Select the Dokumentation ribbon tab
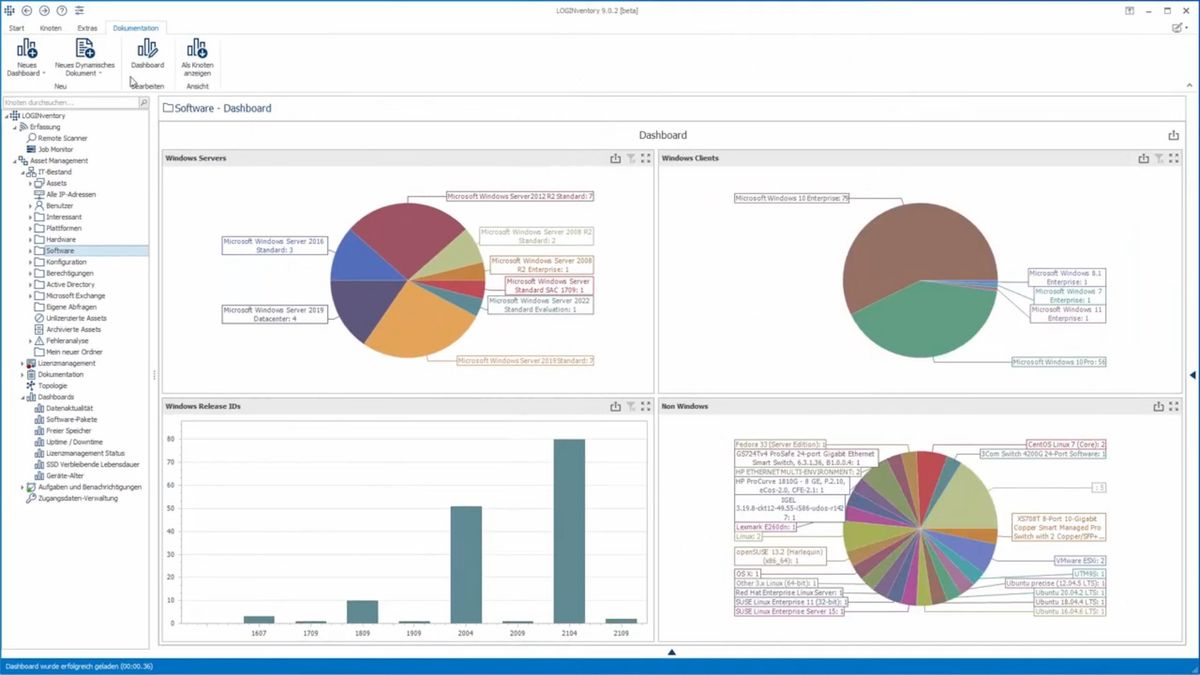Viewport: 1200px width, 675px height. 135,28
